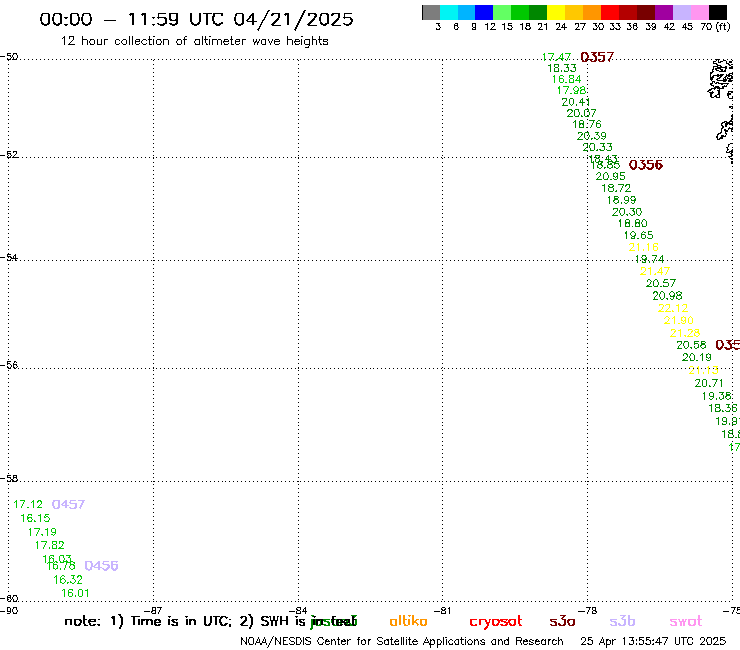Screen dimensions: 740x650
Task: Click the pink 70 ft legend swatch
Action: pyautogui.click(x=699, y=13)
